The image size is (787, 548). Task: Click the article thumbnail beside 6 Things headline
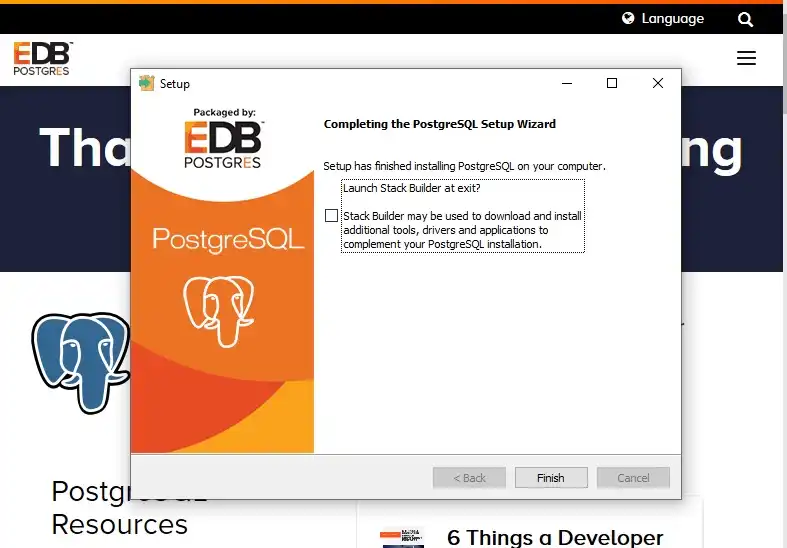[402, 538]
